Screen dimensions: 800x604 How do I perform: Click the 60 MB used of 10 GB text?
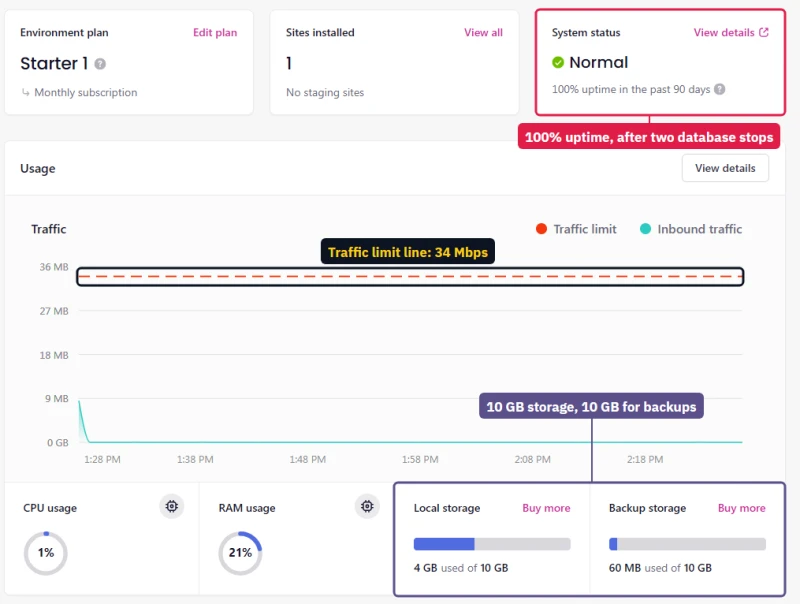click(x=660, y=568)
